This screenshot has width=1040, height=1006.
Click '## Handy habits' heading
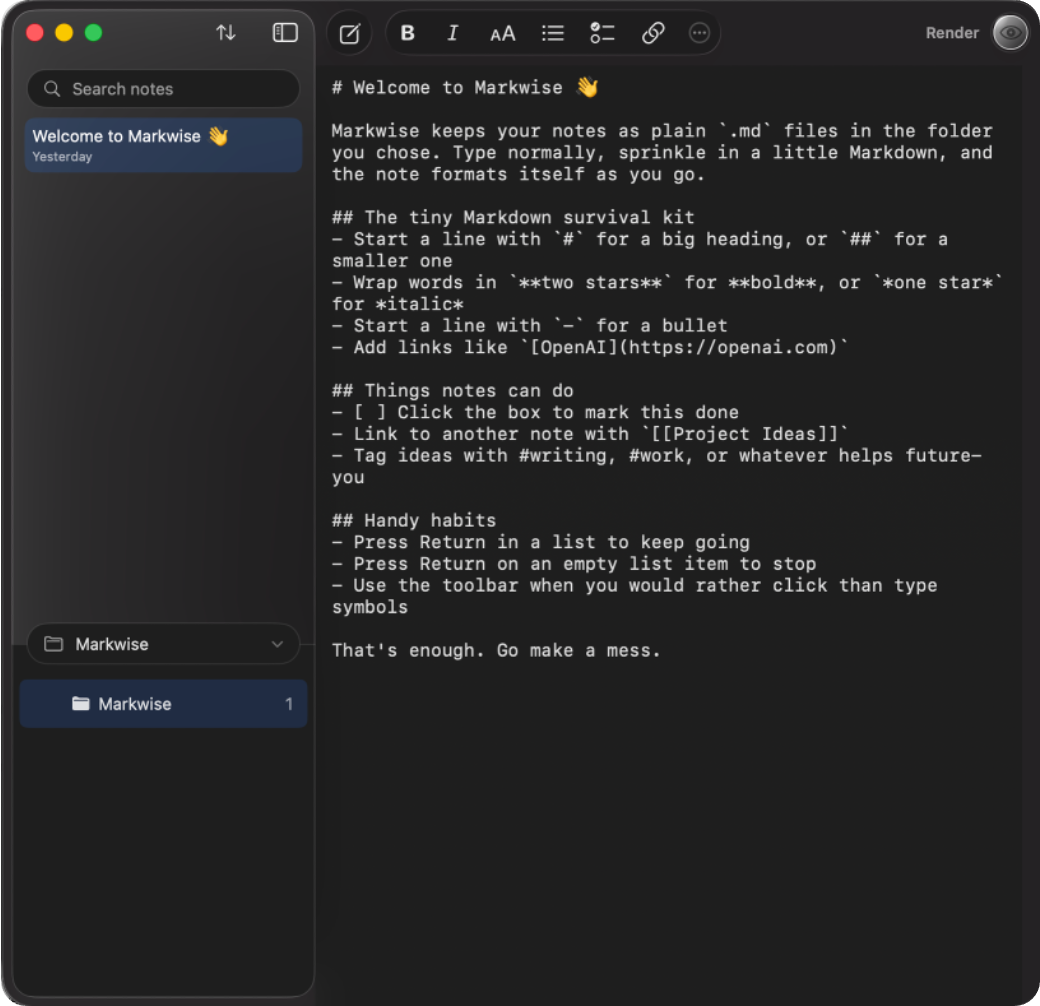pyautogui.click(x=414, y=521)
